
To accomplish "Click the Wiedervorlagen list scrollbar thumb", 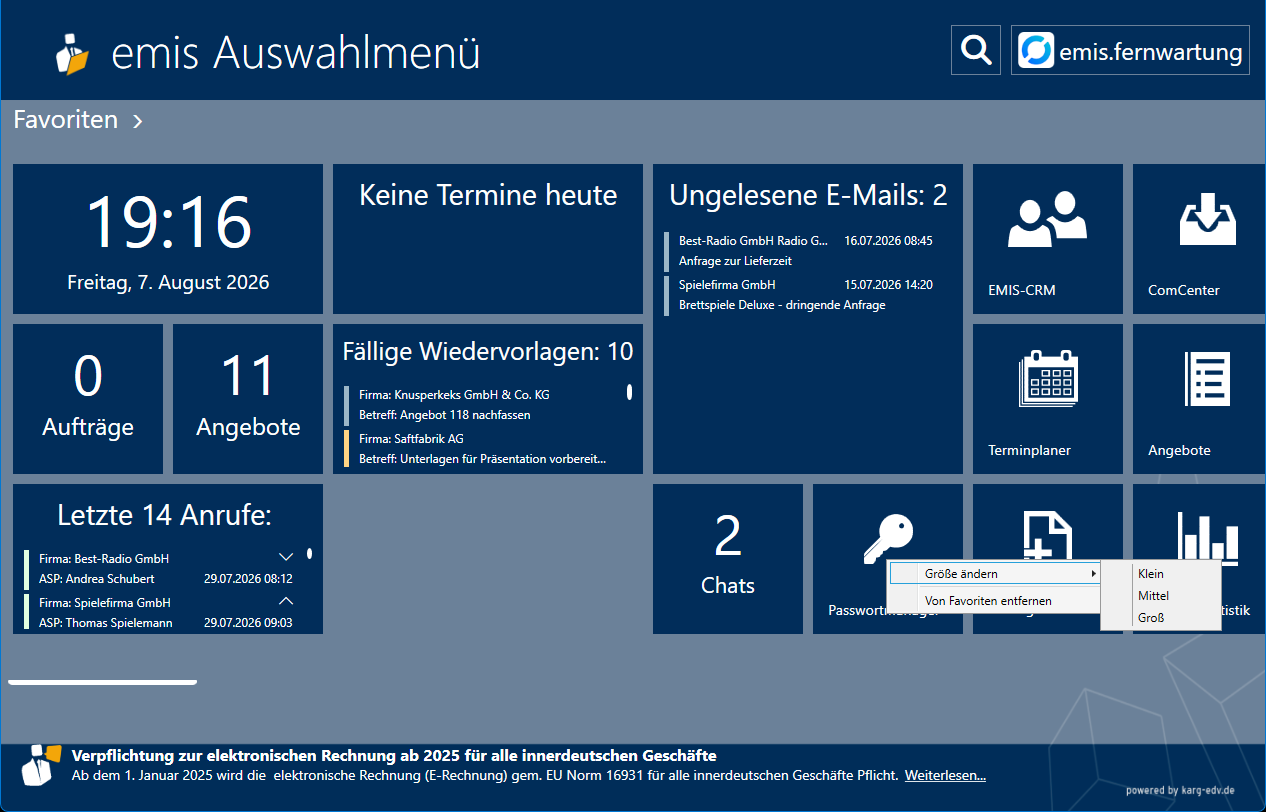I will point(629,392).
